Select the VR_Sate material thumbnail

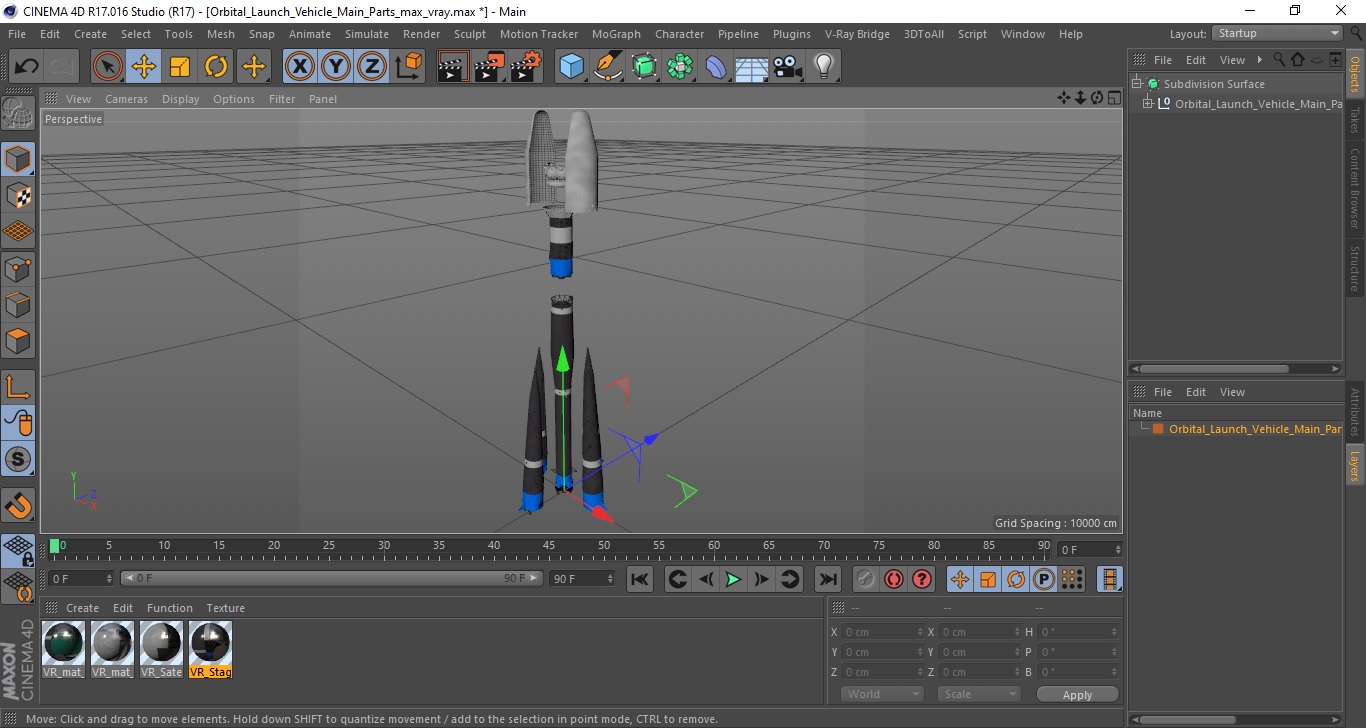point(161,649)
